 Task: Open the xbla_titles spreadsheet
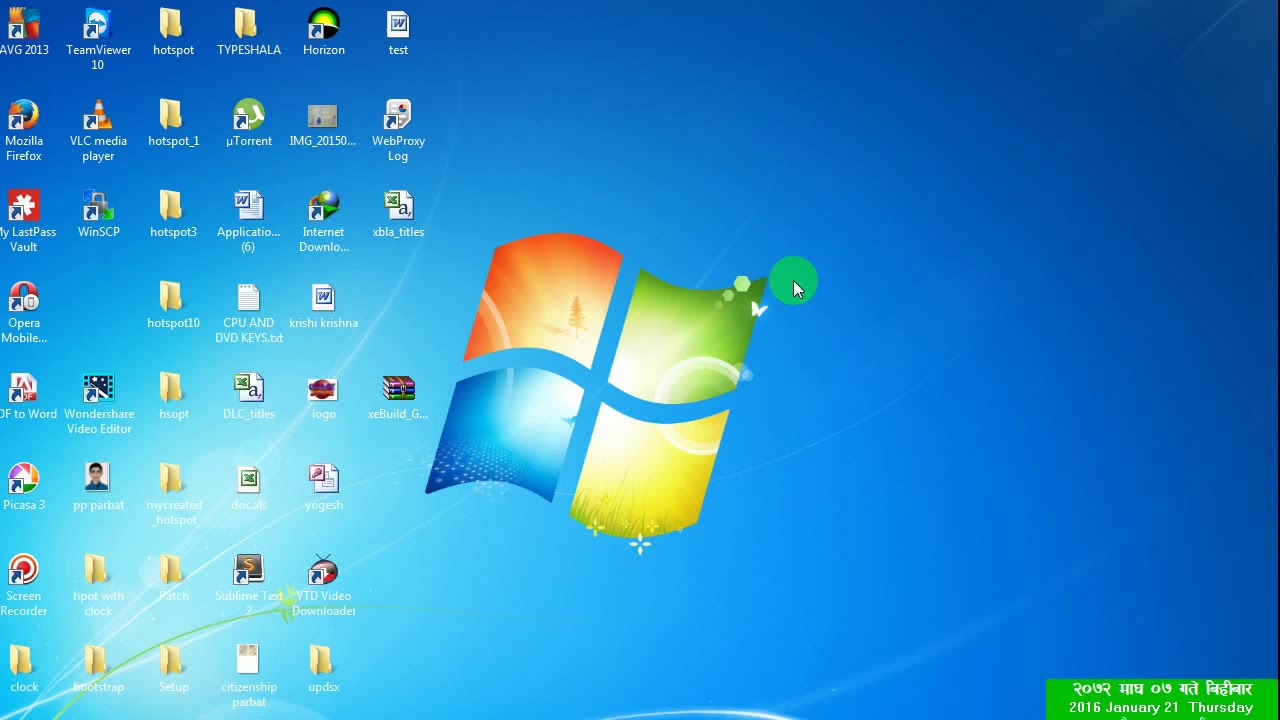398,214
